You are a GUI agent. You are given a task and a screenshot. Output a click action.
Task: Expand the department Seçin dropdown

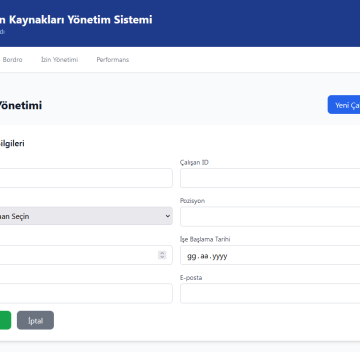pyautogui.click(x=86, y=216)
